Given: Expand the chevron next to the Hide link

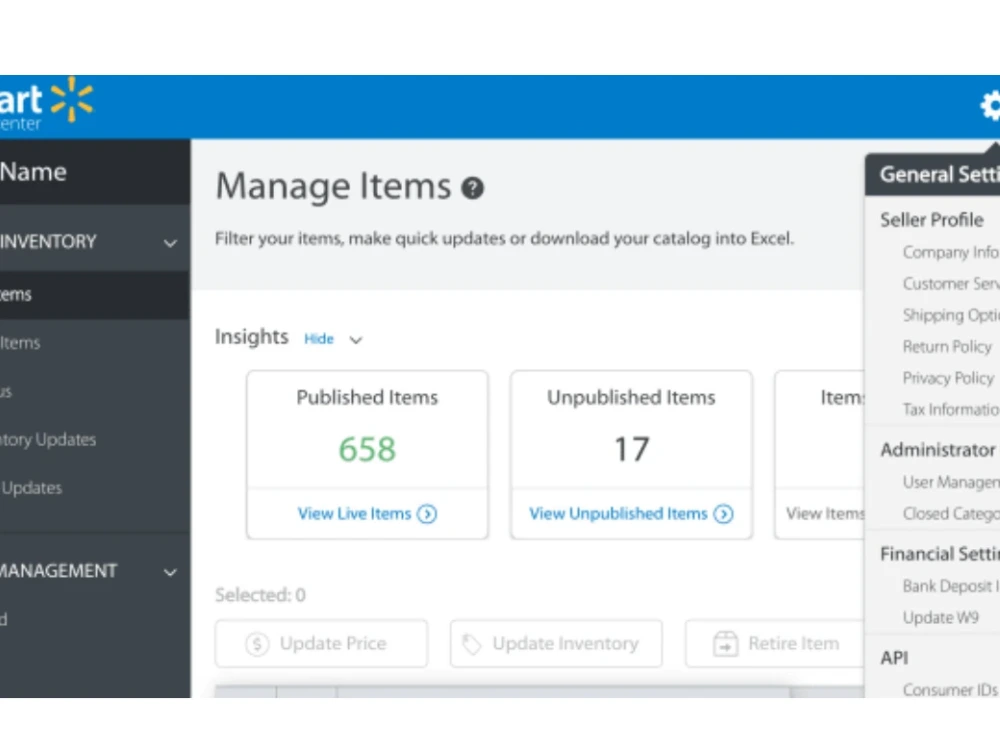Looking at the screenshot, I should (356, 339).
